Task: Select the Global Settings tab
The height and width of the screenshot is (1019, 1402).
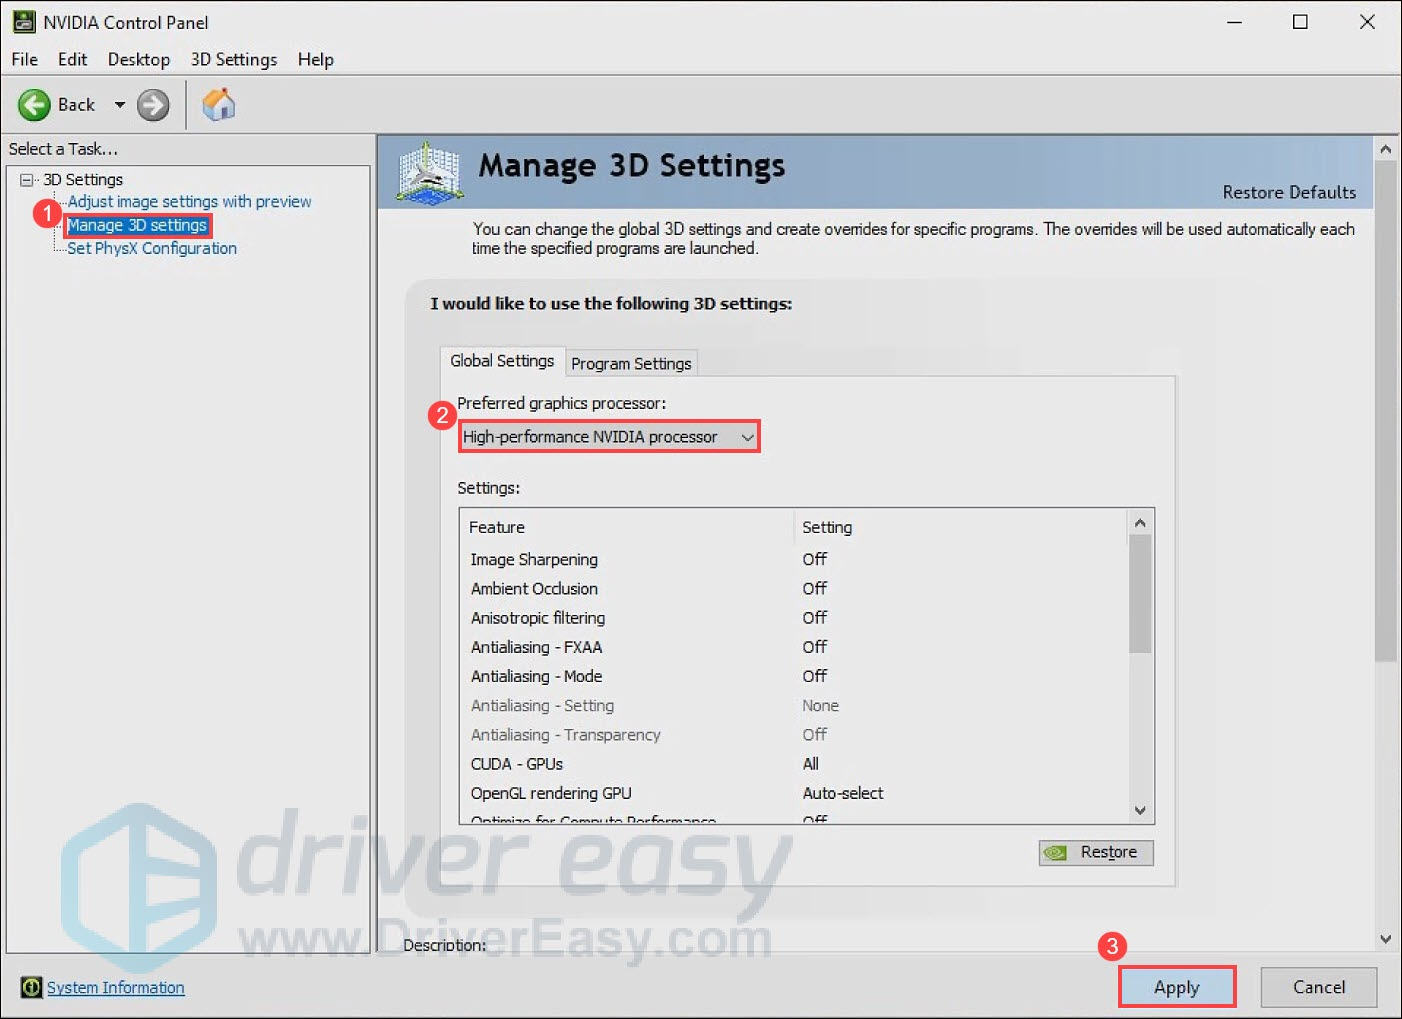Action: coord(502,361)
